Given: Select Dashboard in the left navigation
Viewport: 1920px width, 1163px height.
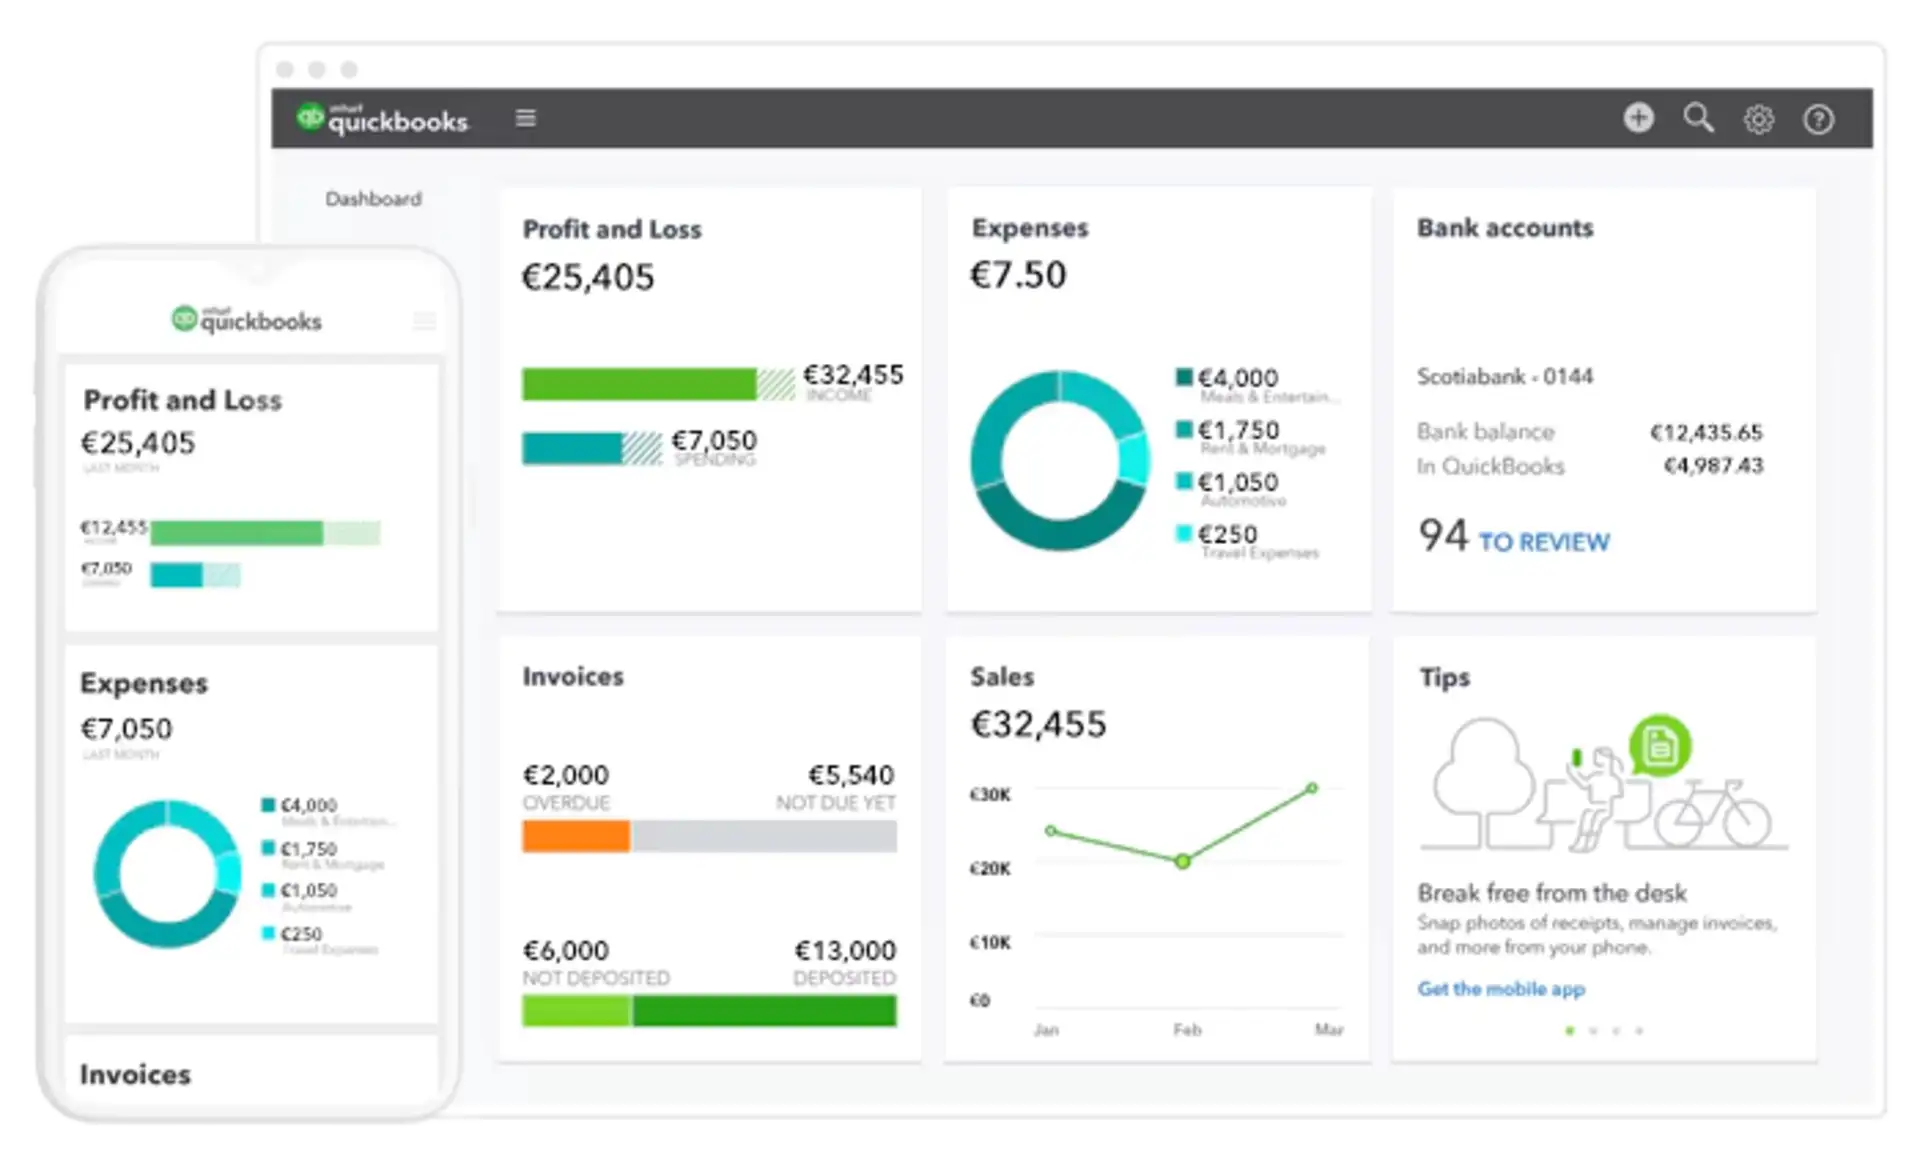Looking at the screenshot, I should tap(372, 198).
